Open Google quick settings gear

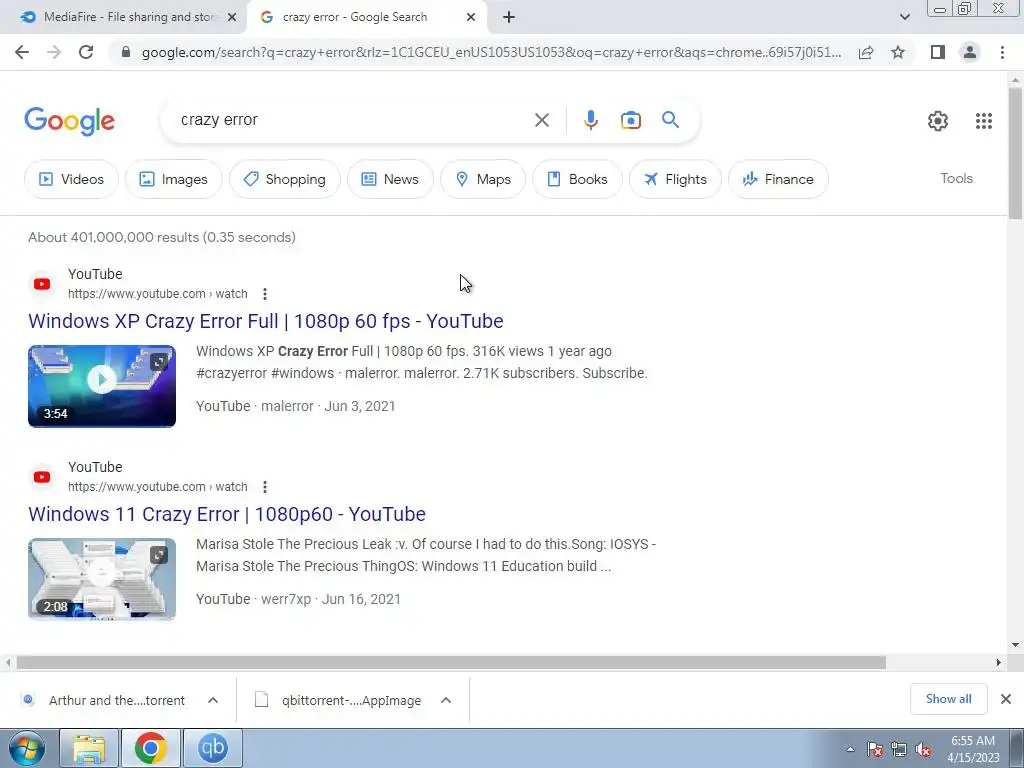(x=938, y=121)
